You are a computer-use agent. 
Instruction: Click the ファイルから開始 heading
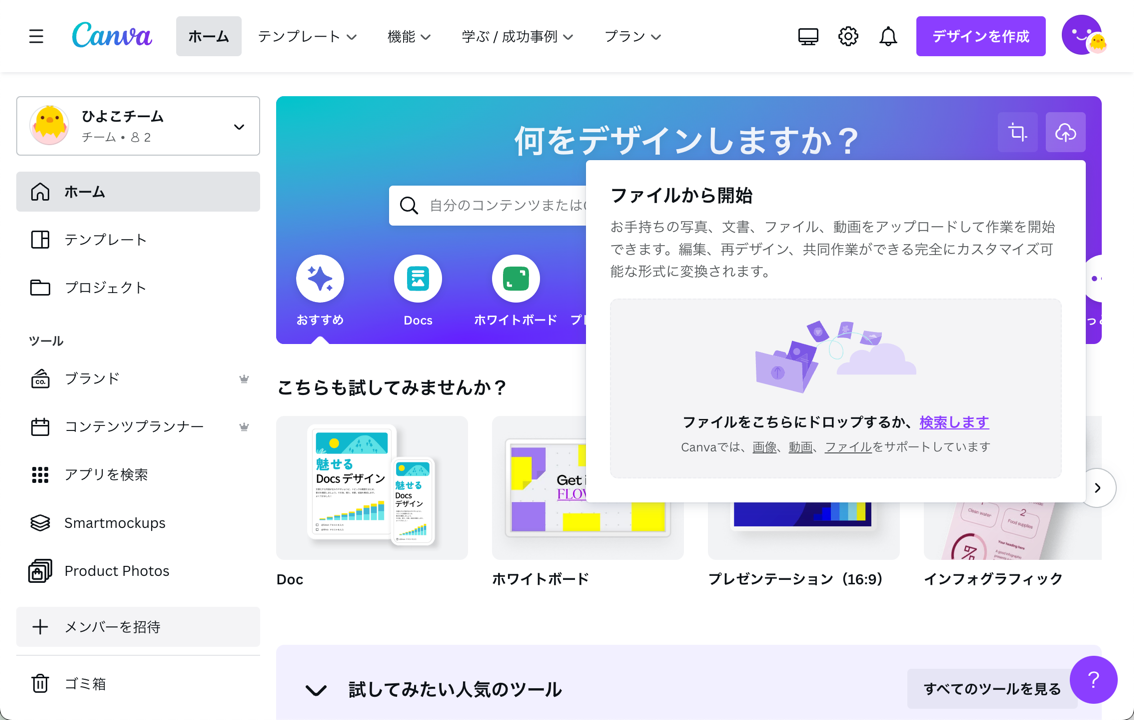tap(681, 195)
